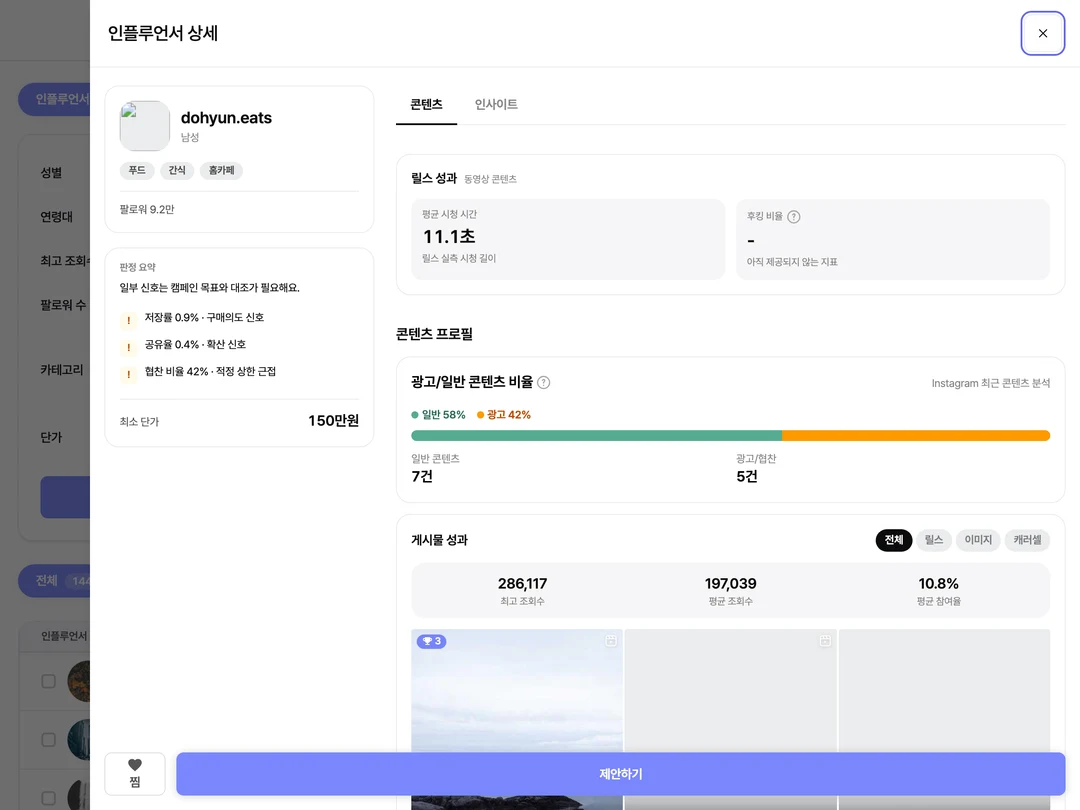Click the 제안하기 button
The image size is (1080, 810).
coord(620,773)
